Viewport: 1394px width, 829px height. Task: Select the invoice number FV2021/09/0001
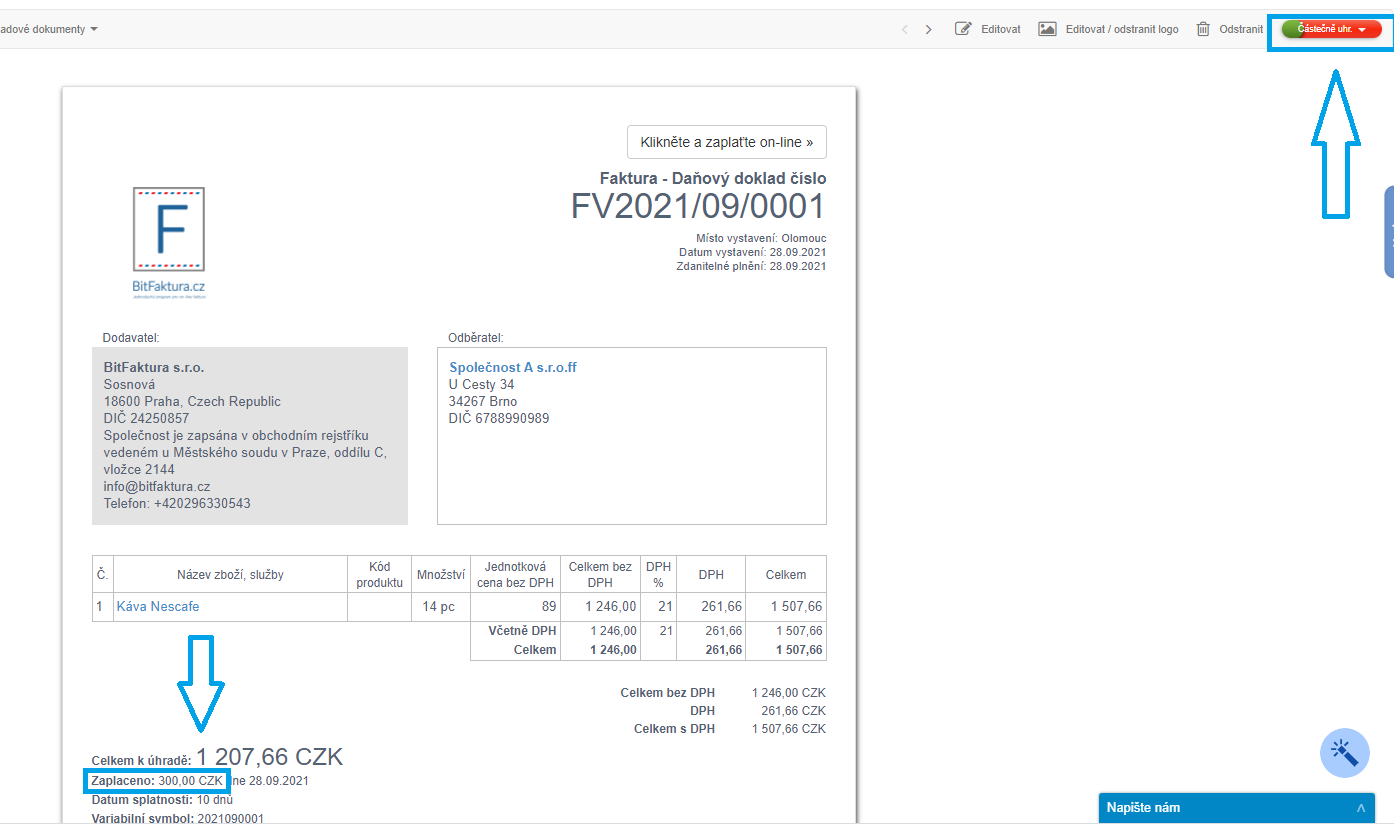coord(699,206)
